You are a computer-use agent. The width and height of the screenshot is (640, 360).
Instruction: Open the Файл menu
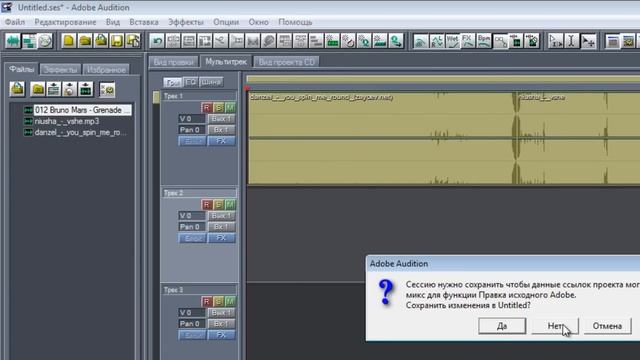click(15, 22)
